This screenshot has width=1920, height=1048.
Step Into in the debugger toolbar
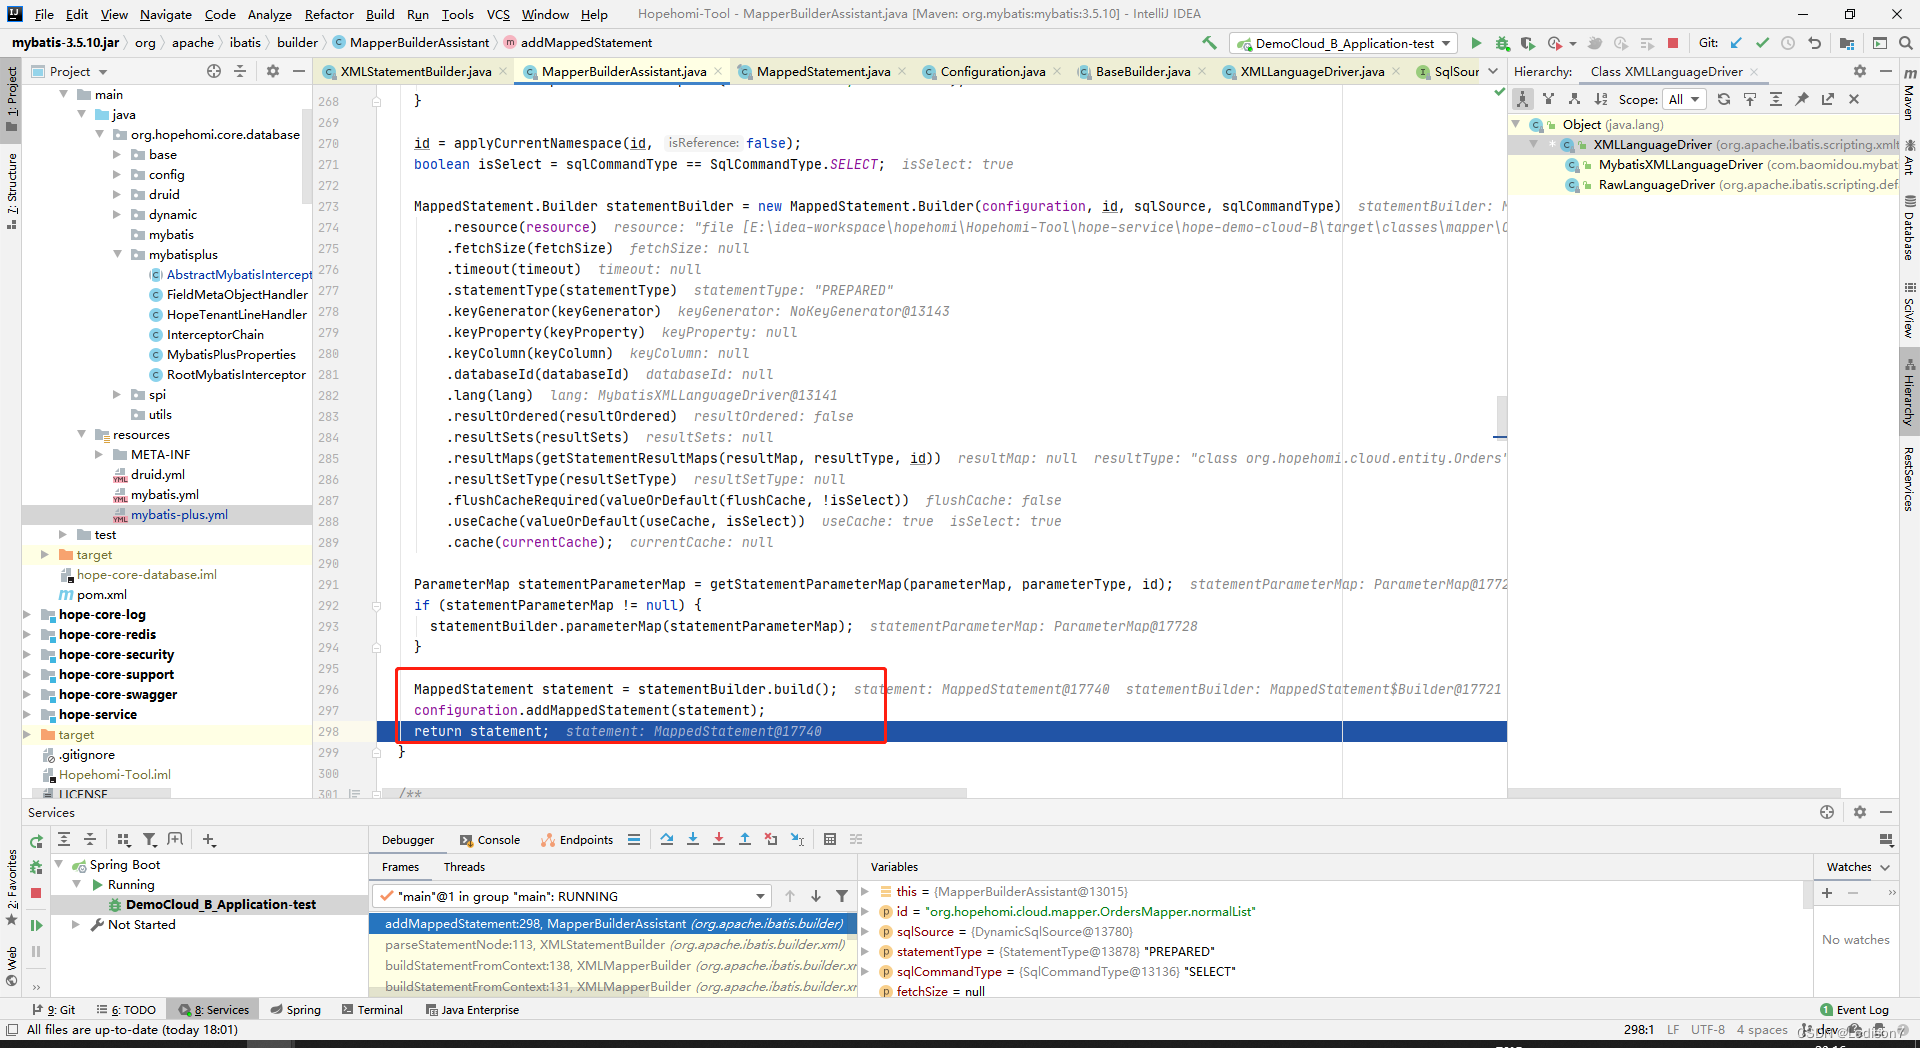pyautogui.click(x=693, y=839)
